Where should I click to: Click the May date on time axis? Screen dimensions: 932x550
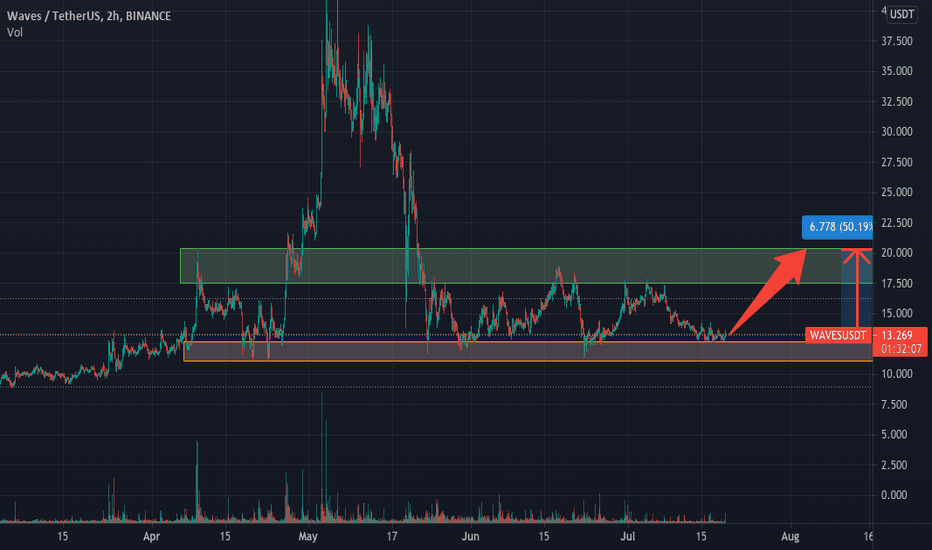coord(308,536)
